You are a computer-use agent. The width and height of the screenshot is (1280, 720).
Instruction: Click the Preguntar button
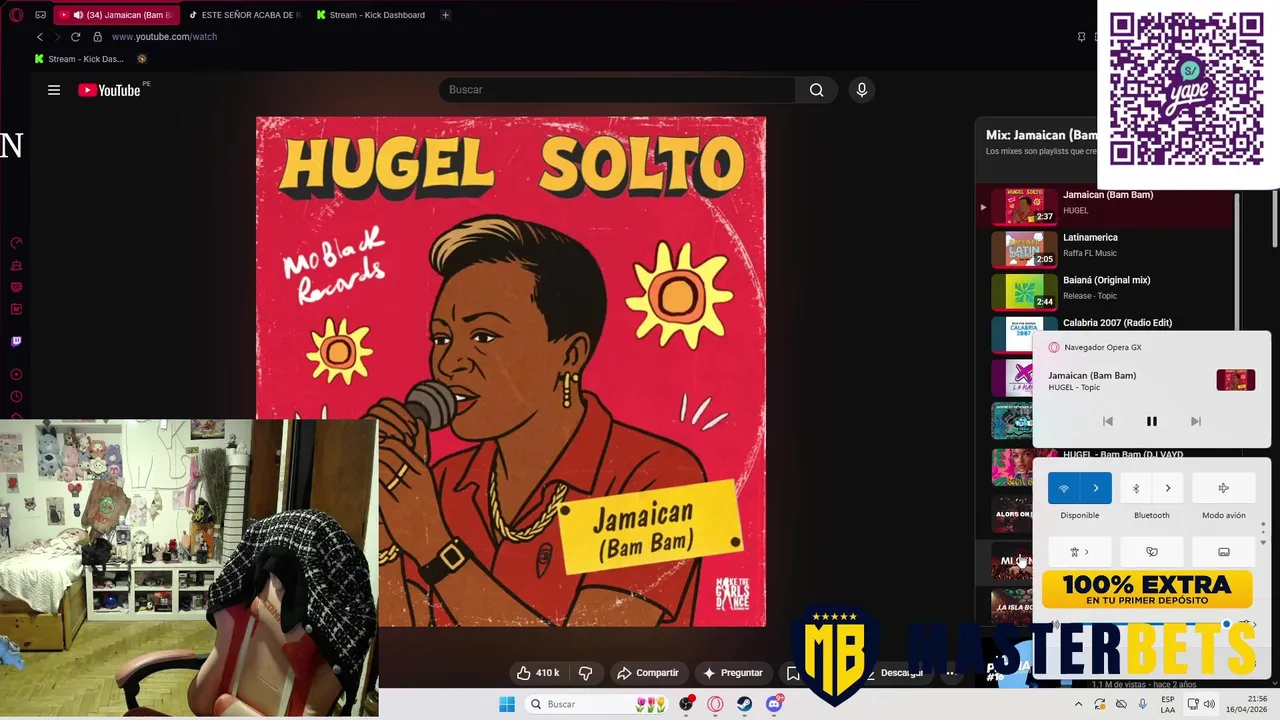[733, 673]
